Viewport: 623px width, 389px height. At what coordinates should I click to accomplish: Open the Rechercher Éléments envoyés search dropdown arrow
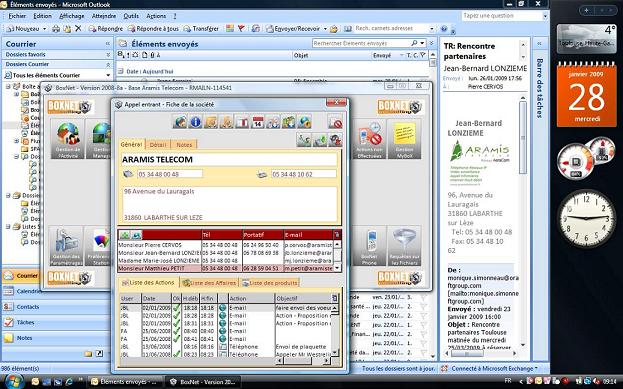422,43
